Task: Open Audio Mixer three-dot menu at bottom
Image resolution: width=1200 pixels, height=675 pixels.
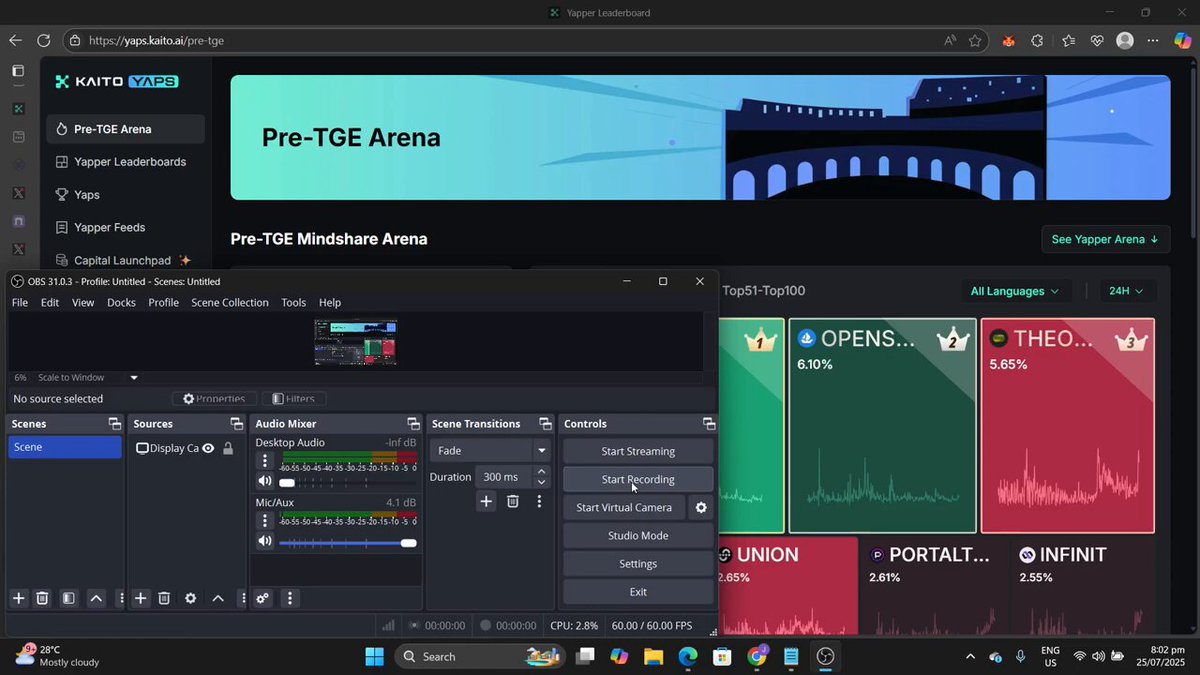Action: (x=289, y=598)
